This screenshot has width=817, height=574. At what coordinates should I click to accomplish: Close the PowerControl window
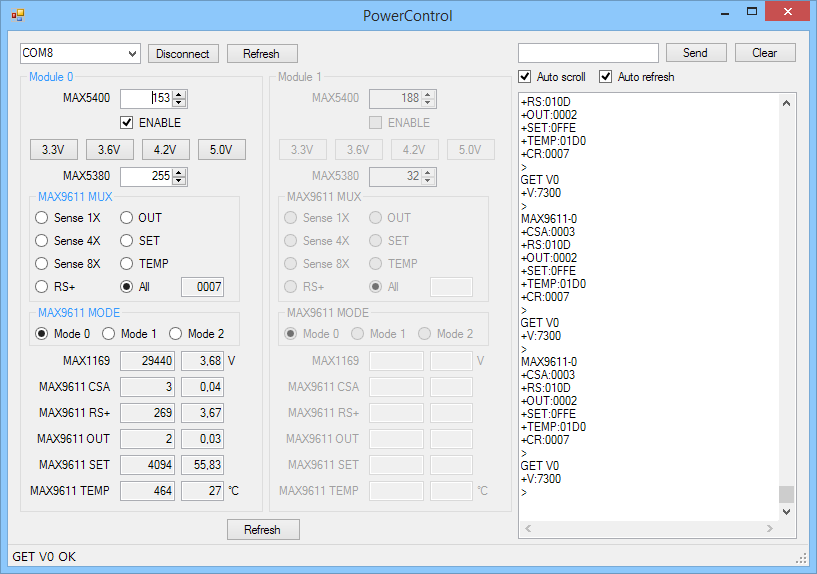pos(788,11)
